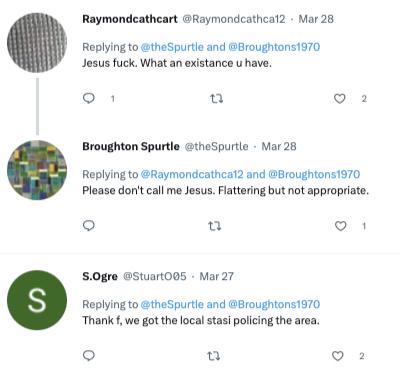
Task: Open the Raymondcathcart display name
Action: point(130,19)
